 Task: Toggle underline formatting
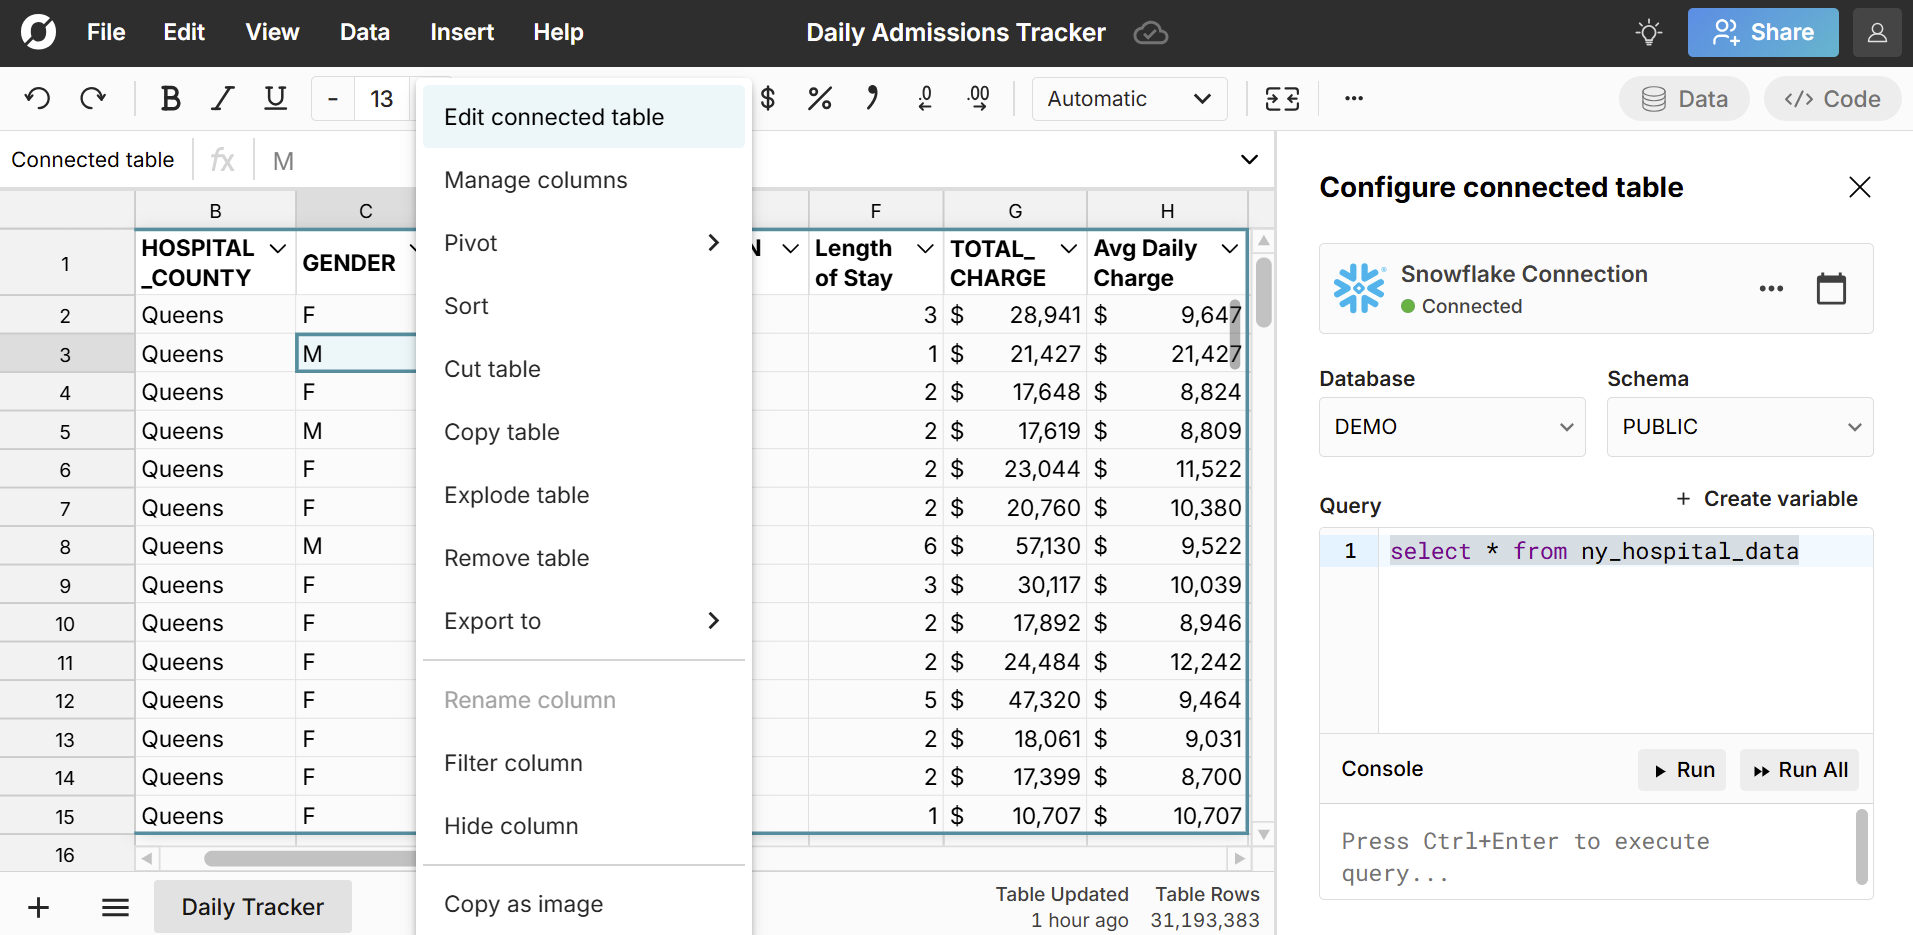[275, 98]
